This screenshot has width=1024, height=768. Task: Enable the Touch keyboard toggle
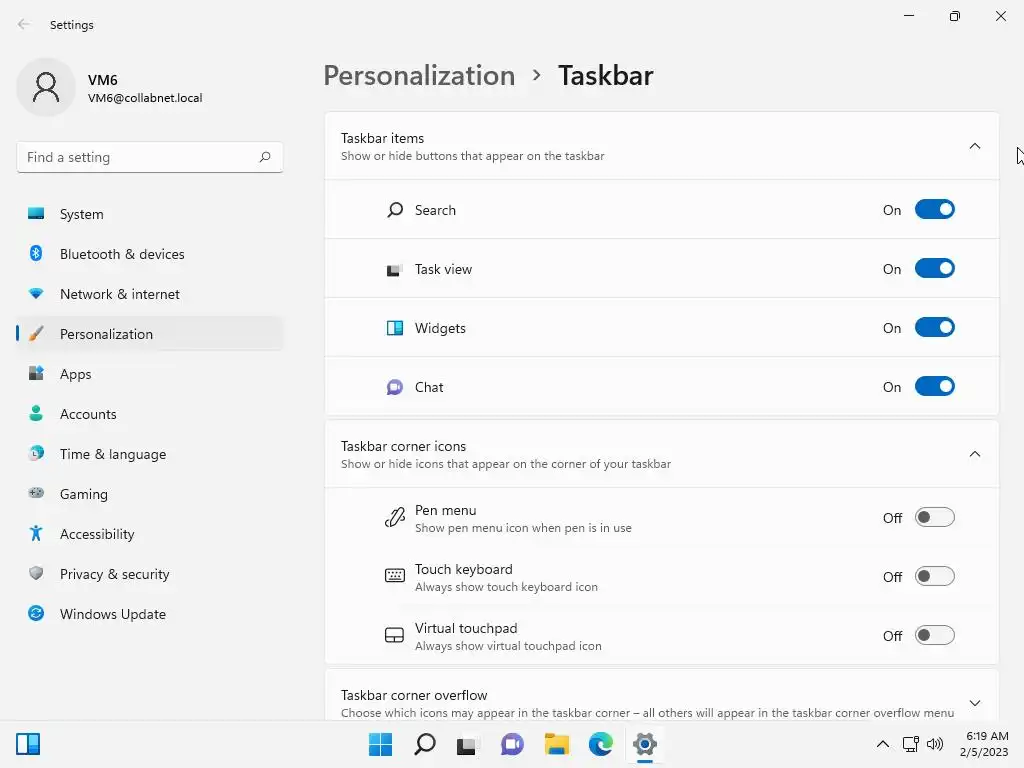(x=935, y=576)
